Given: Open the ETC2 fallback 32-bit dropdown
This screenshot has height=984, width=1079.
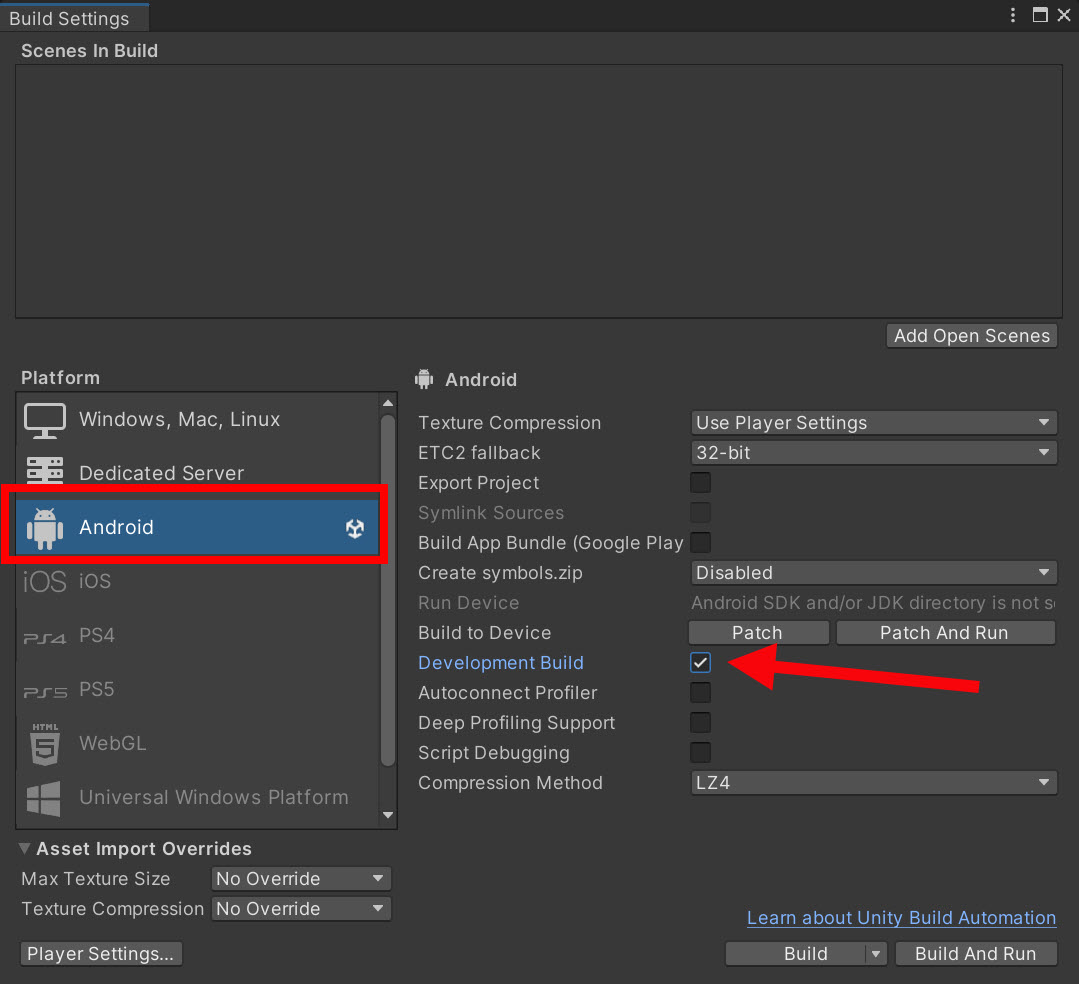Looking at the screenshot, I should click(x=873, y=453).
